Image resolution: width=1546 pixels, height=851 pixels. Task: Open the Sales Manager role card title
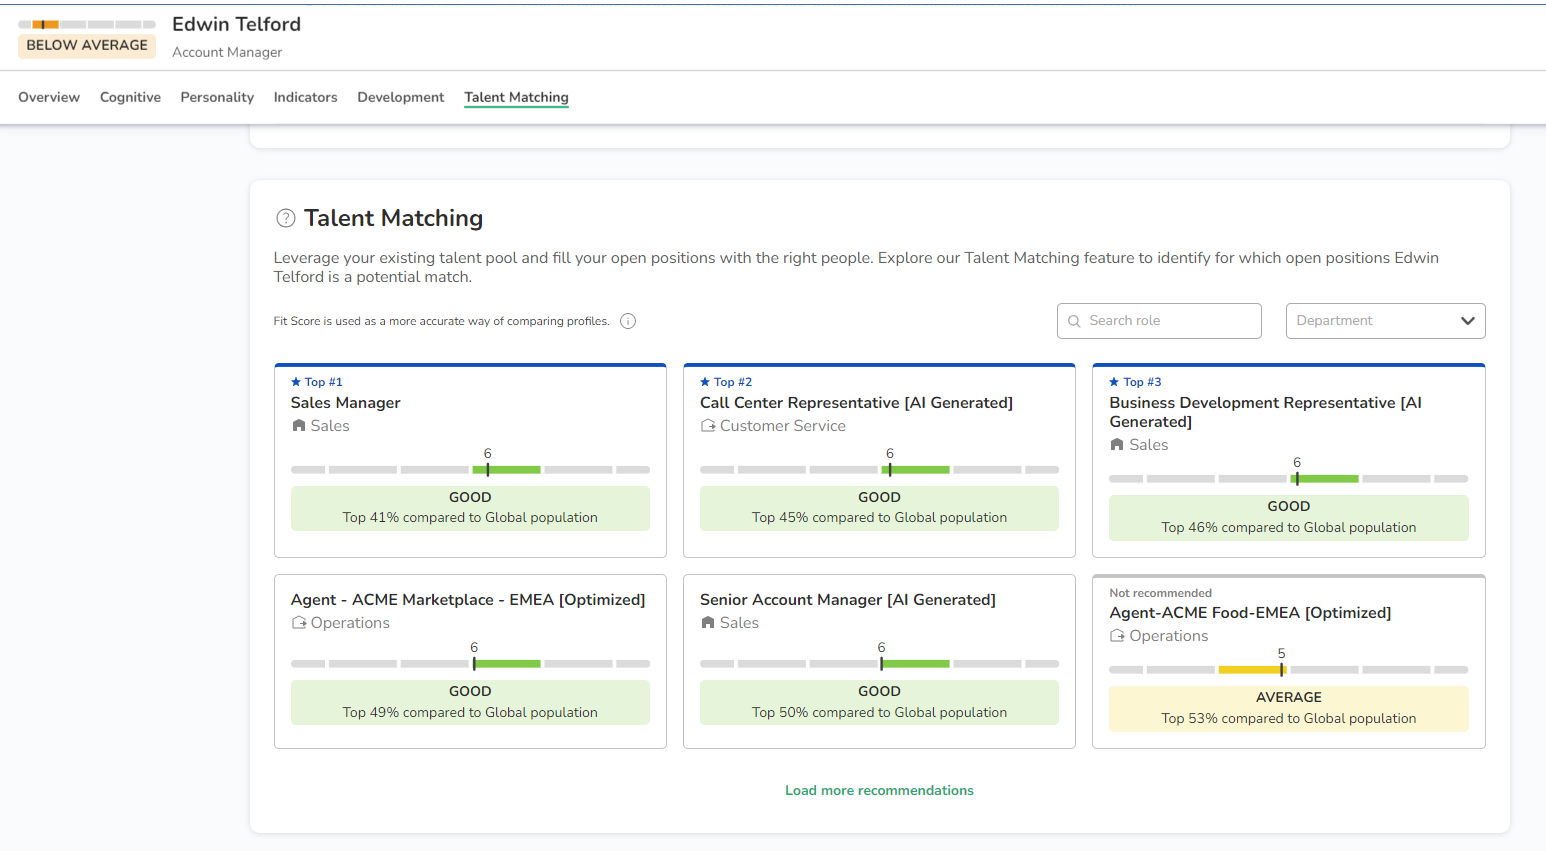pos(345,403)
